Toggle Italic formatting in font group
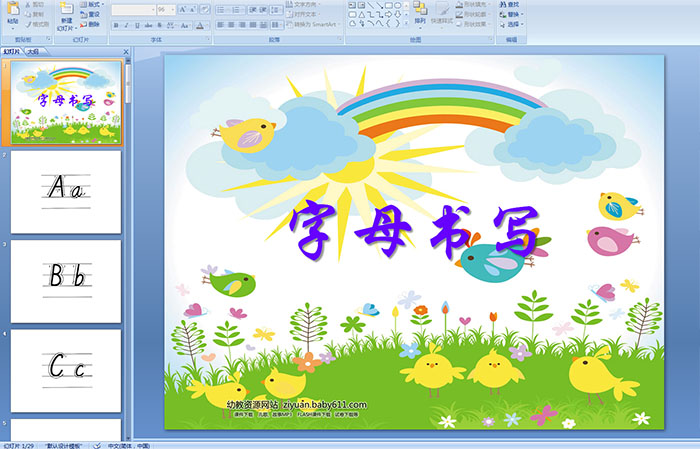The width and height of the screenshot is (700, 449). [127, 24]
